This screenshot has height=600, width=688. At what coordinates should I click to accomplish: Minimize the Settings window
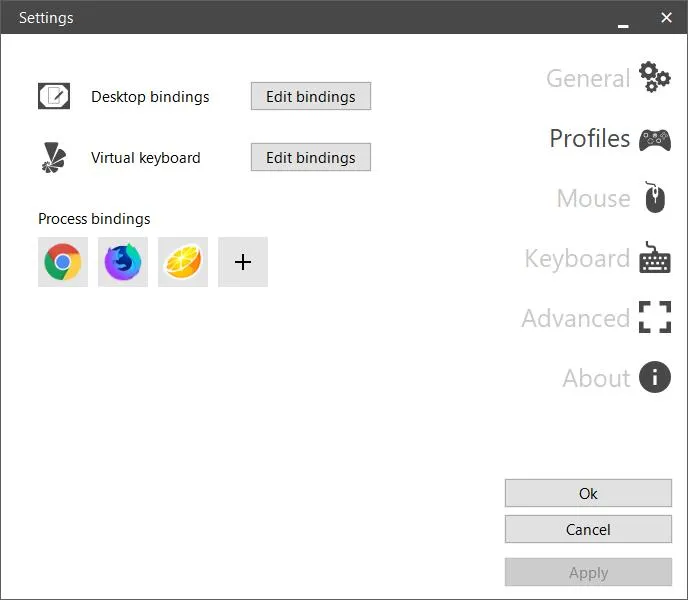(x=623, y=26)
